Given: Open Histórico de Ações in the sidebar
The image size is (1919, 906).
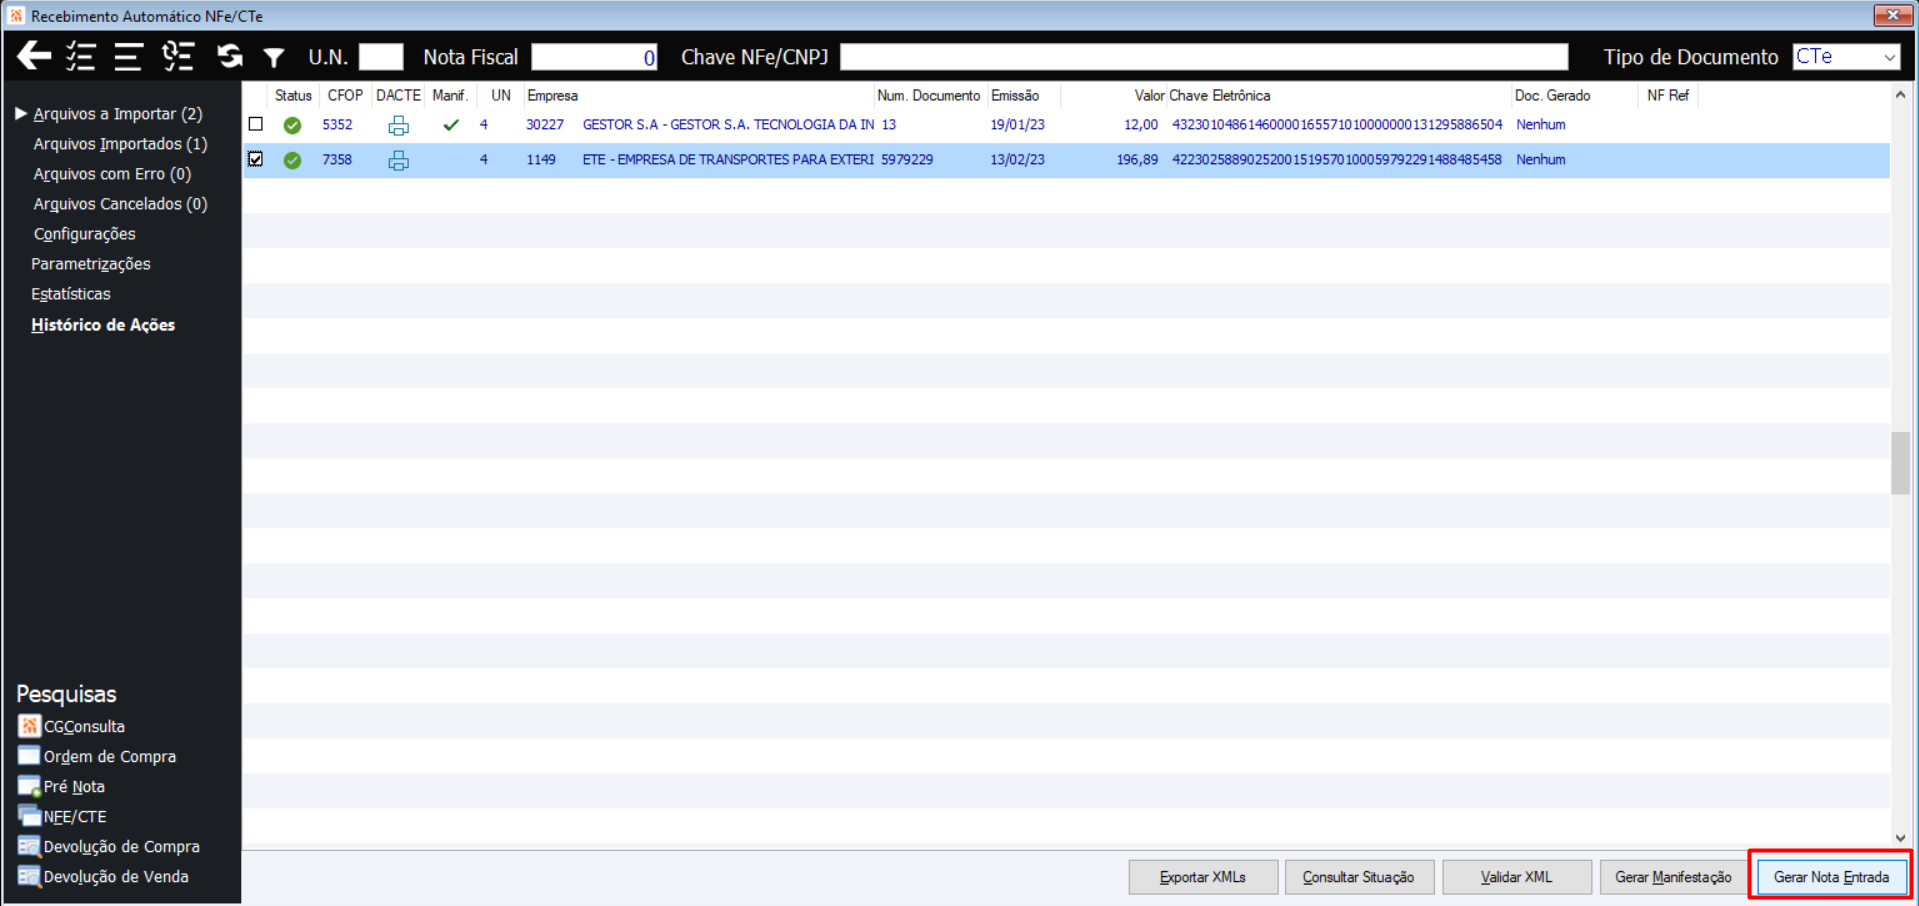Looking at the screenshot, I should (103, 325).
